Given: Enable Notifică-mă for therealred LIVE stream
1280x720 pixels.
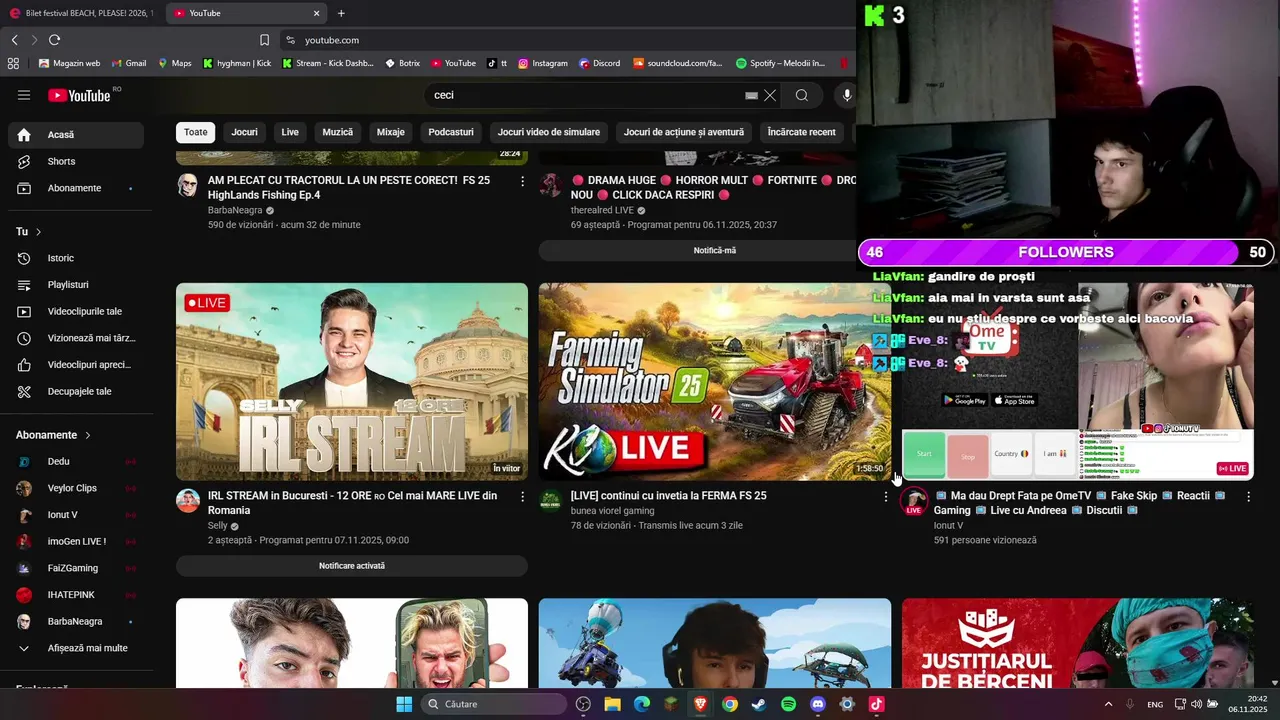Looking at the screenshot, I should point(715,250).
